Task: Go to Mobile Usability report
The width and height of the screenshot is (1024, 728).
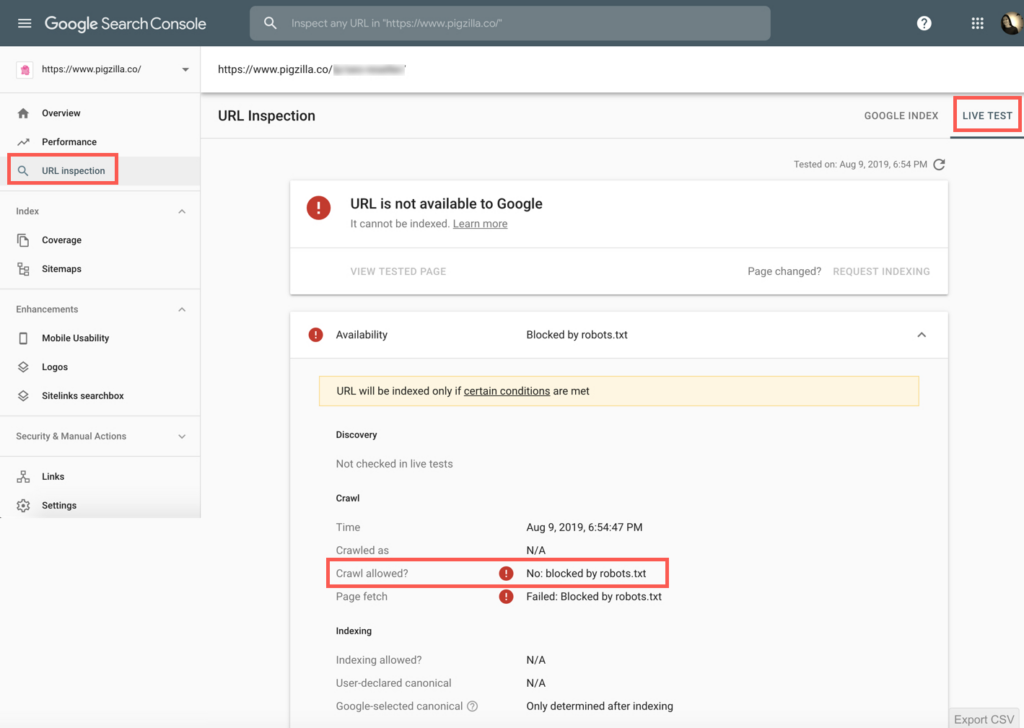Action: coord(75,338)
